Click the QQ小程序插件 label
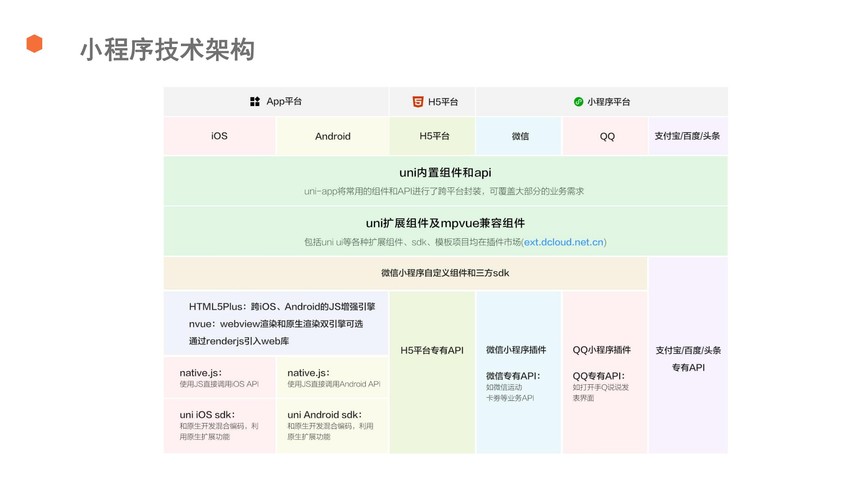 point(602,350)
